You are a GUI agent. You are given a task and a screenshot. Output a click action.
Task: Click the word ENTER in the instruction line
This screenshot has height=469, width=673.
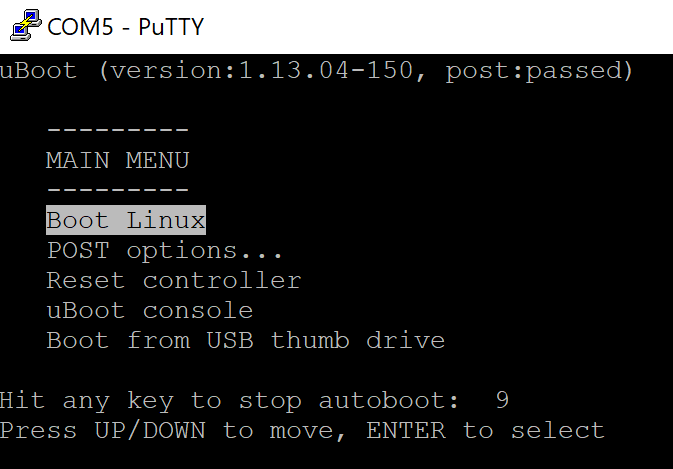pyautogui.click(x=406, y=430)
